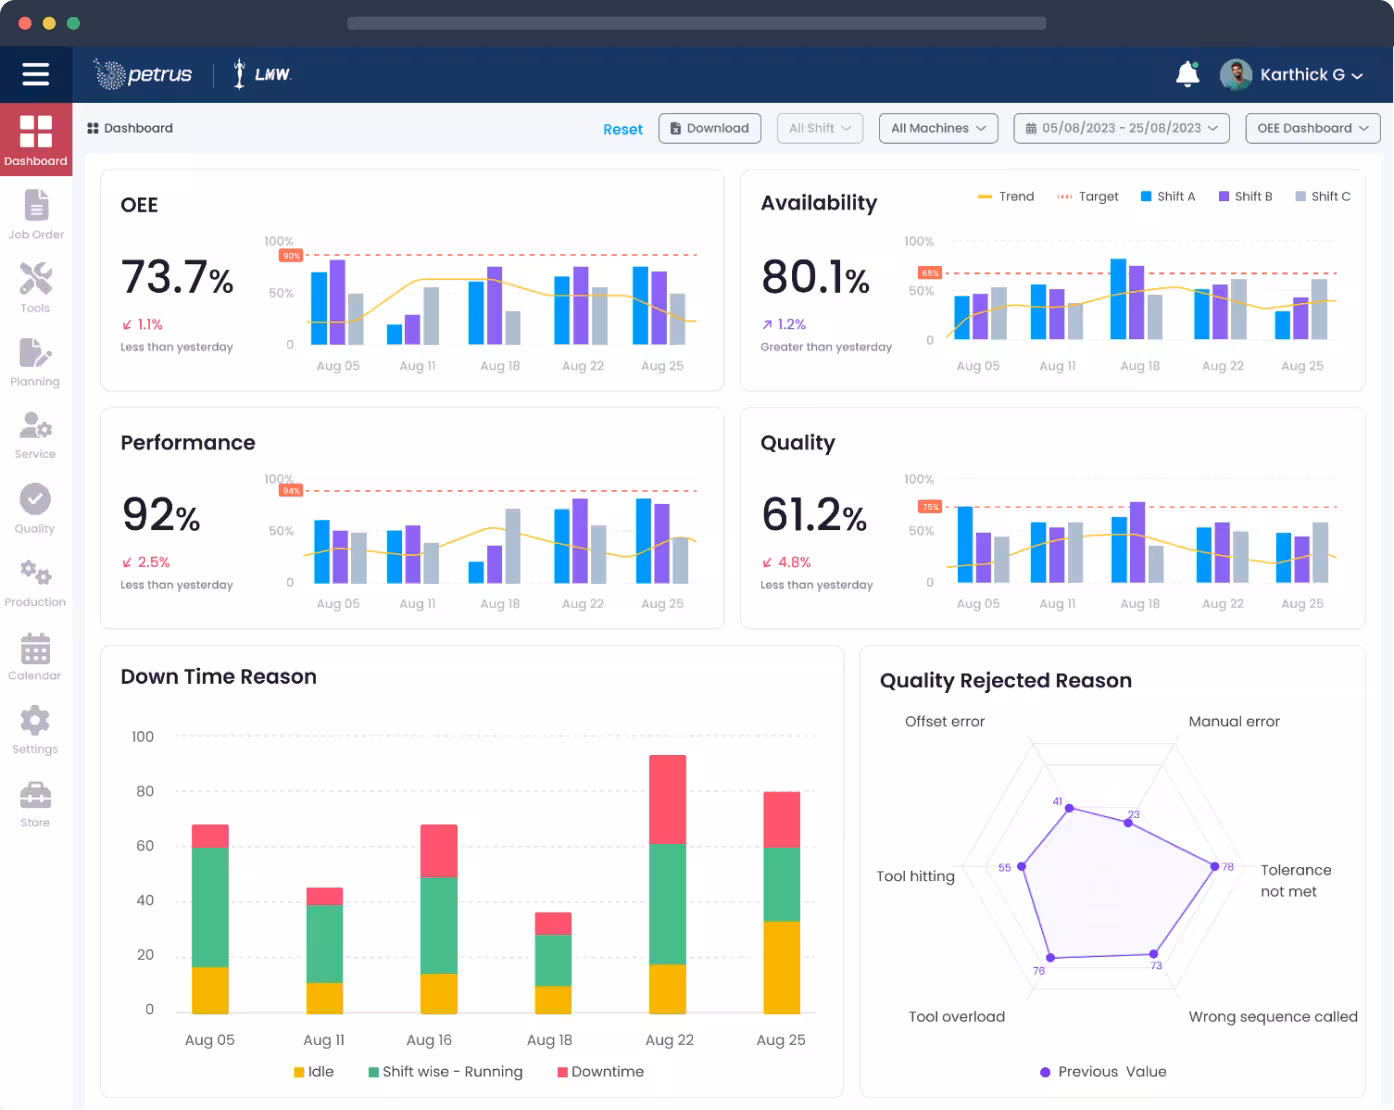The height and width of the screenshot is (1110, 1394).
Task: Click the download file icon
Action: pos(676,128)
